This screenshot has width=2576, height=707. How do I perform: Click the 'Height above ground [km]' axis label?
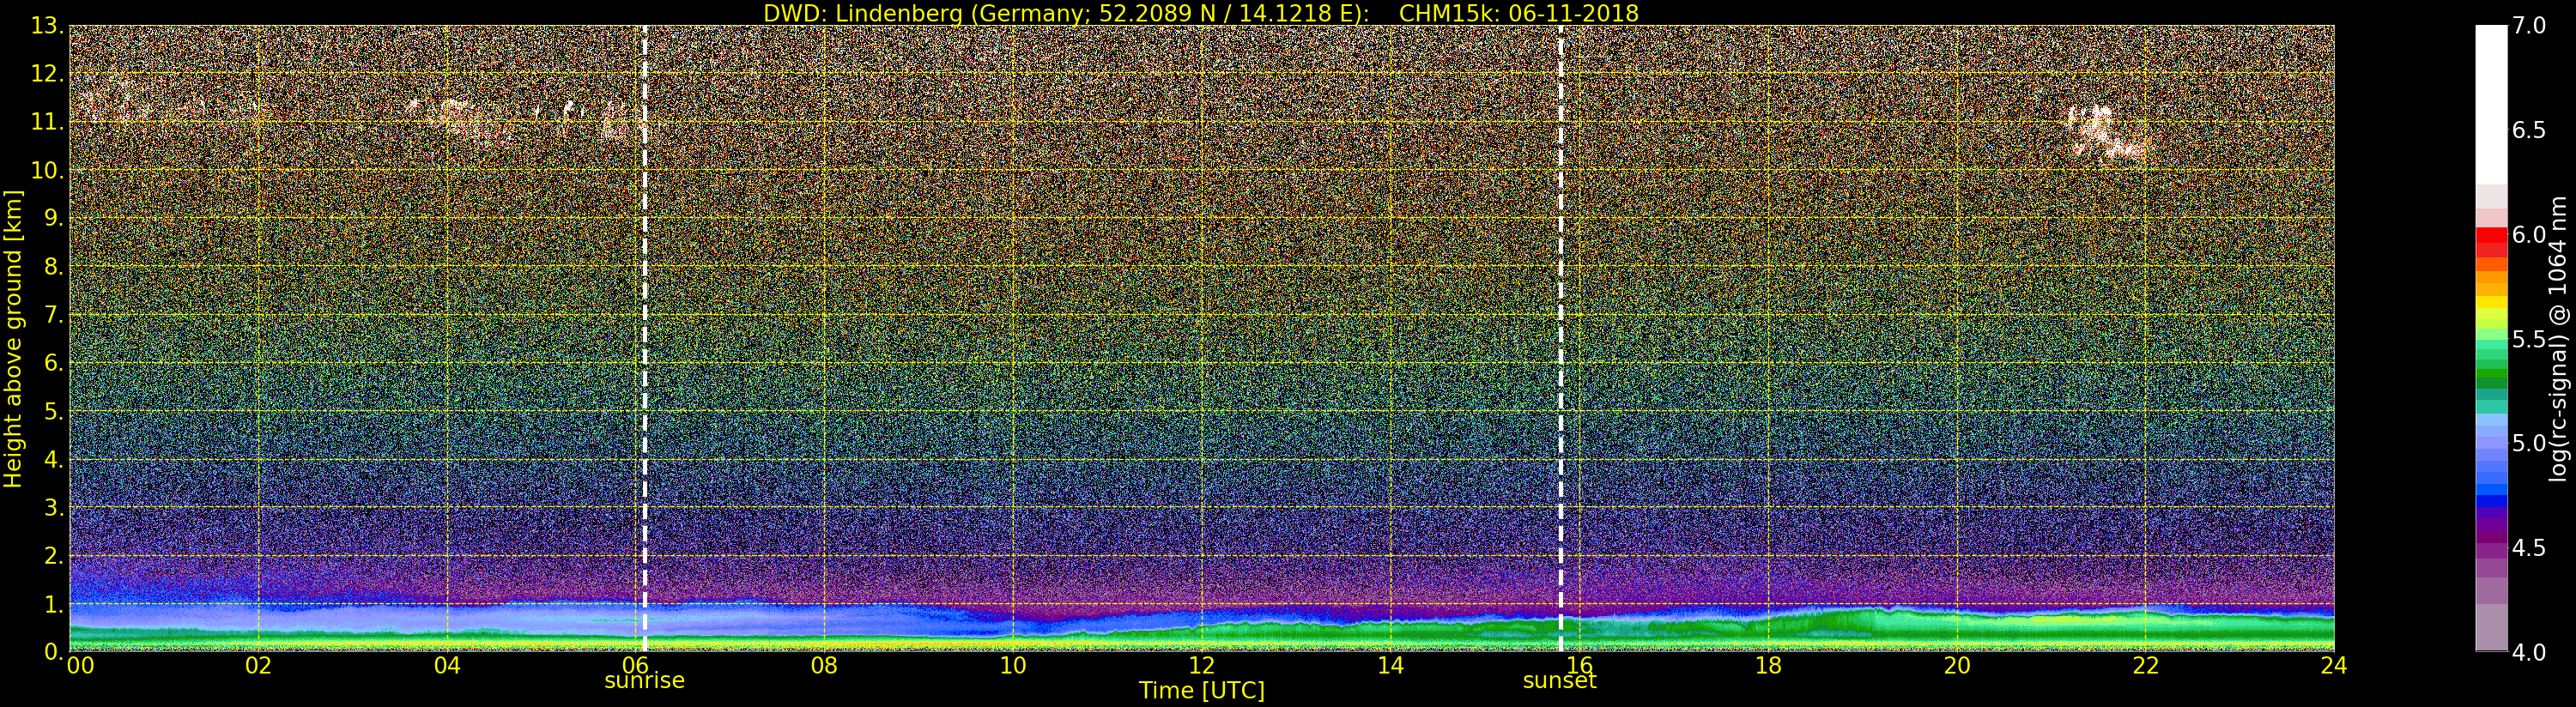coord(13,338)
